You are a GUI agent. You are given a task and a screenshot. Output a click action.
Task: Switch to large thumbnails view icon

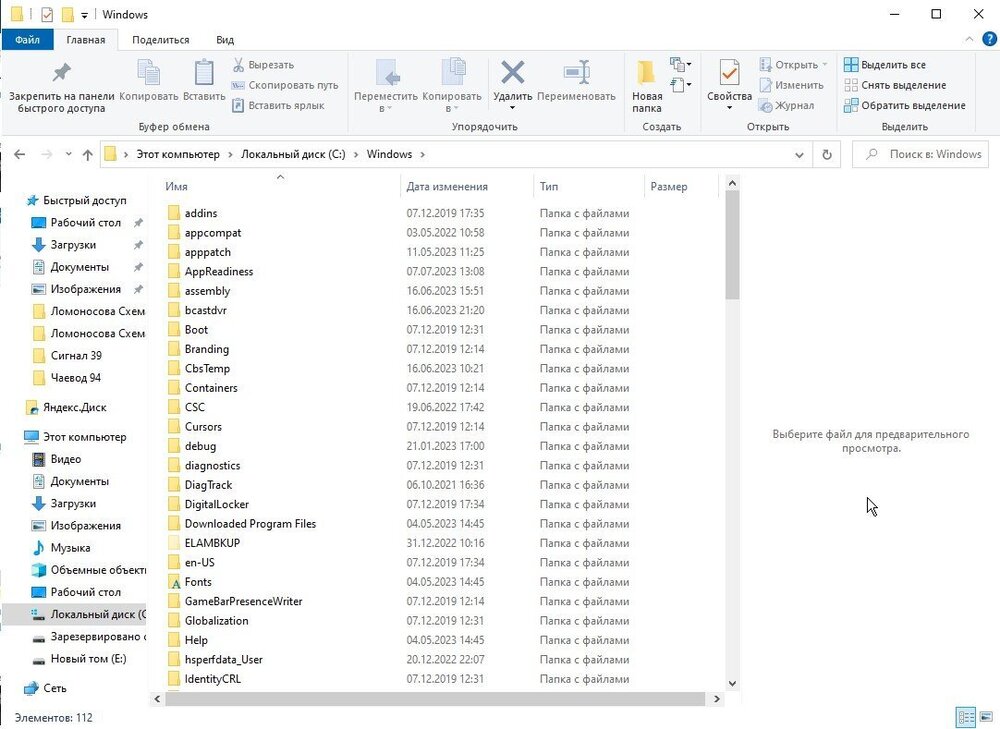[x=985, y=717]
